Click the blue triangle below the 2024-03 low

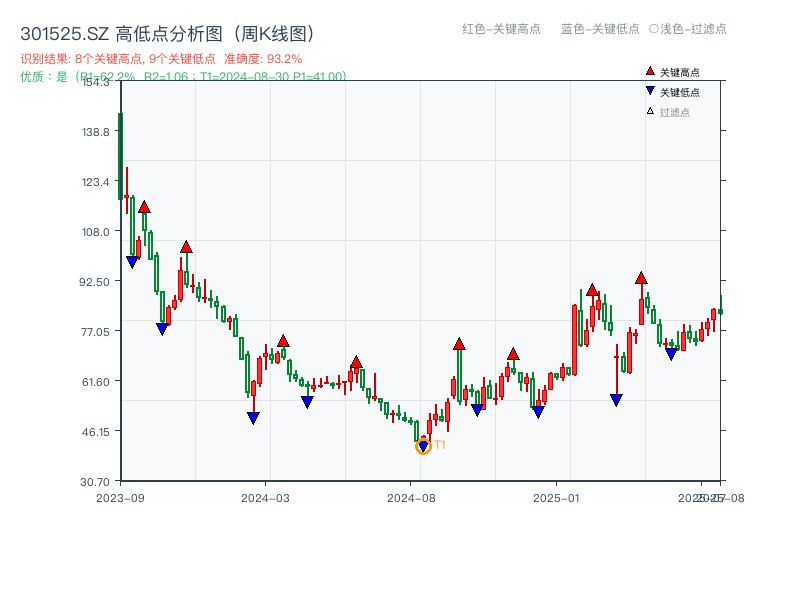pyautogui.click(x=253, y=418)
